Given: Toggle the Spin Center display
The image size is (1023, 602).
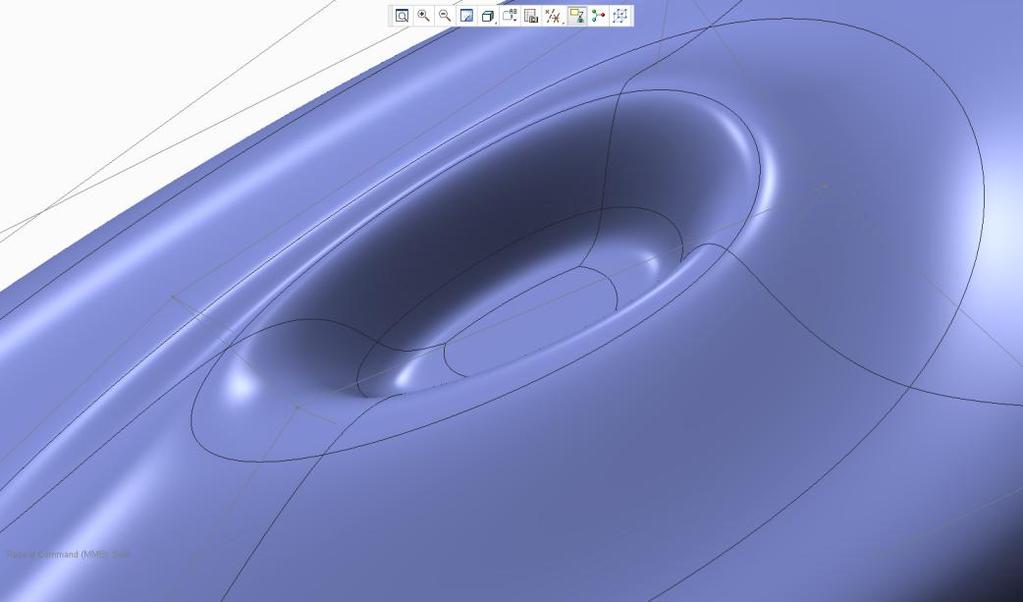Looking at the screenshot, I should coord(598,16).
